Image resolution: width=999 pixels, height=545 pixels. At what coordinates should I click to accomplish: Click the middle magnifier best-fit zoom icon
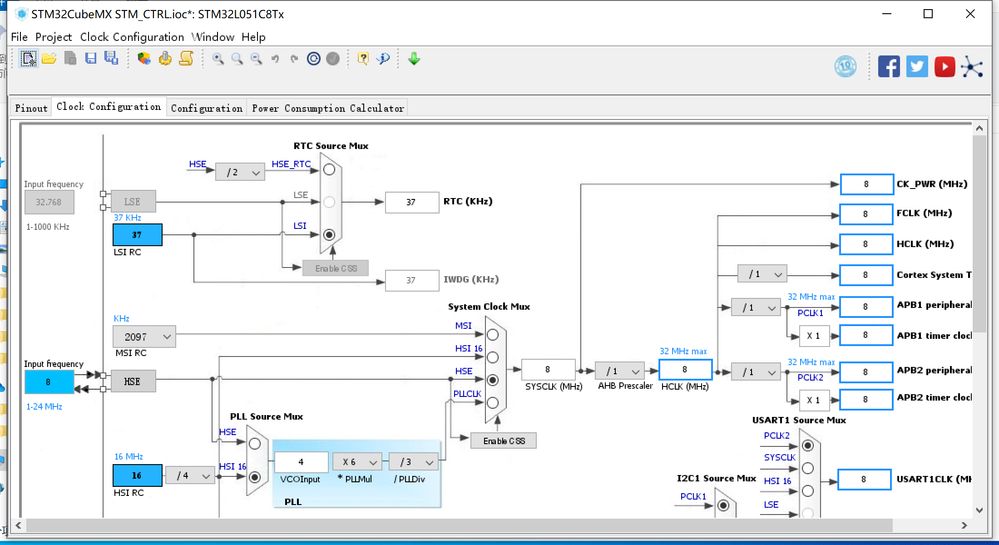(x=237, y=59)
